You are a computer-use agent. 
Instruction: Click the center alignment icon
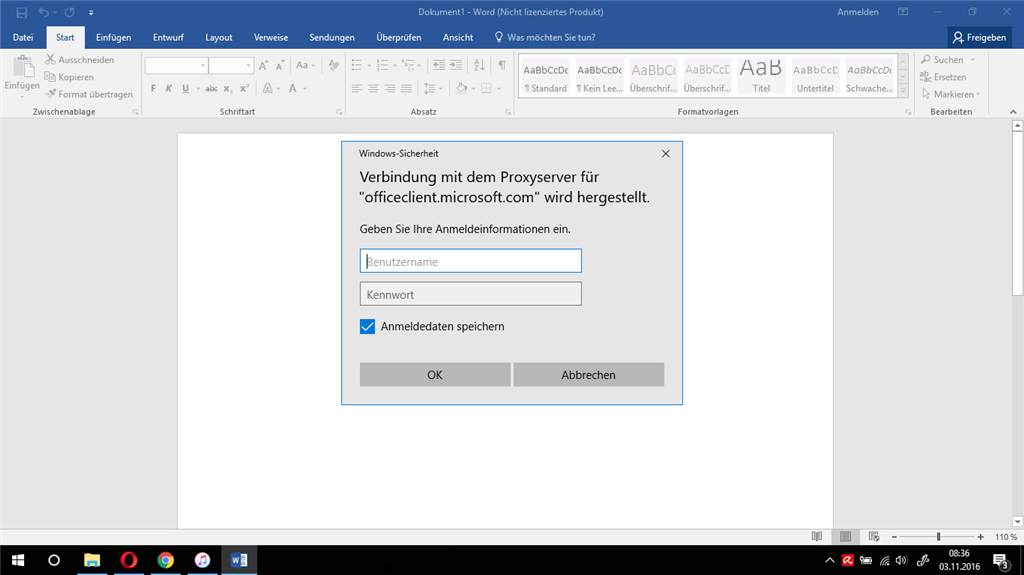point(374,88)
